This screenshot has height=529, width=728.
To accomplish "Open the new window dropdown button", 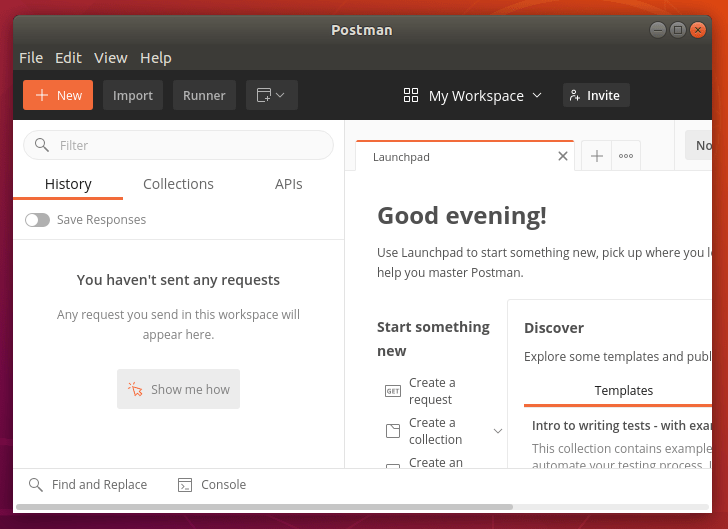I will (272, 95).
